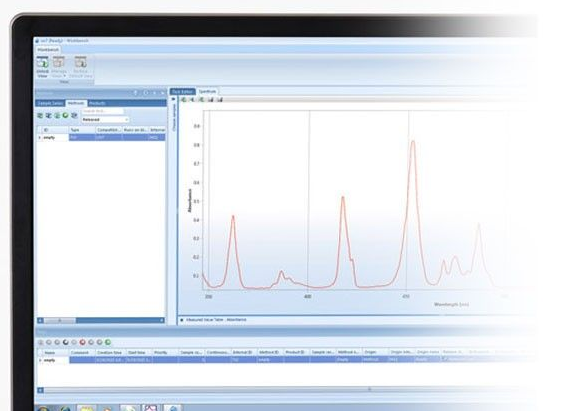Click the horizontal scrollbar under methods list
Screen dimensions: 582x411
tap(101, 320)
